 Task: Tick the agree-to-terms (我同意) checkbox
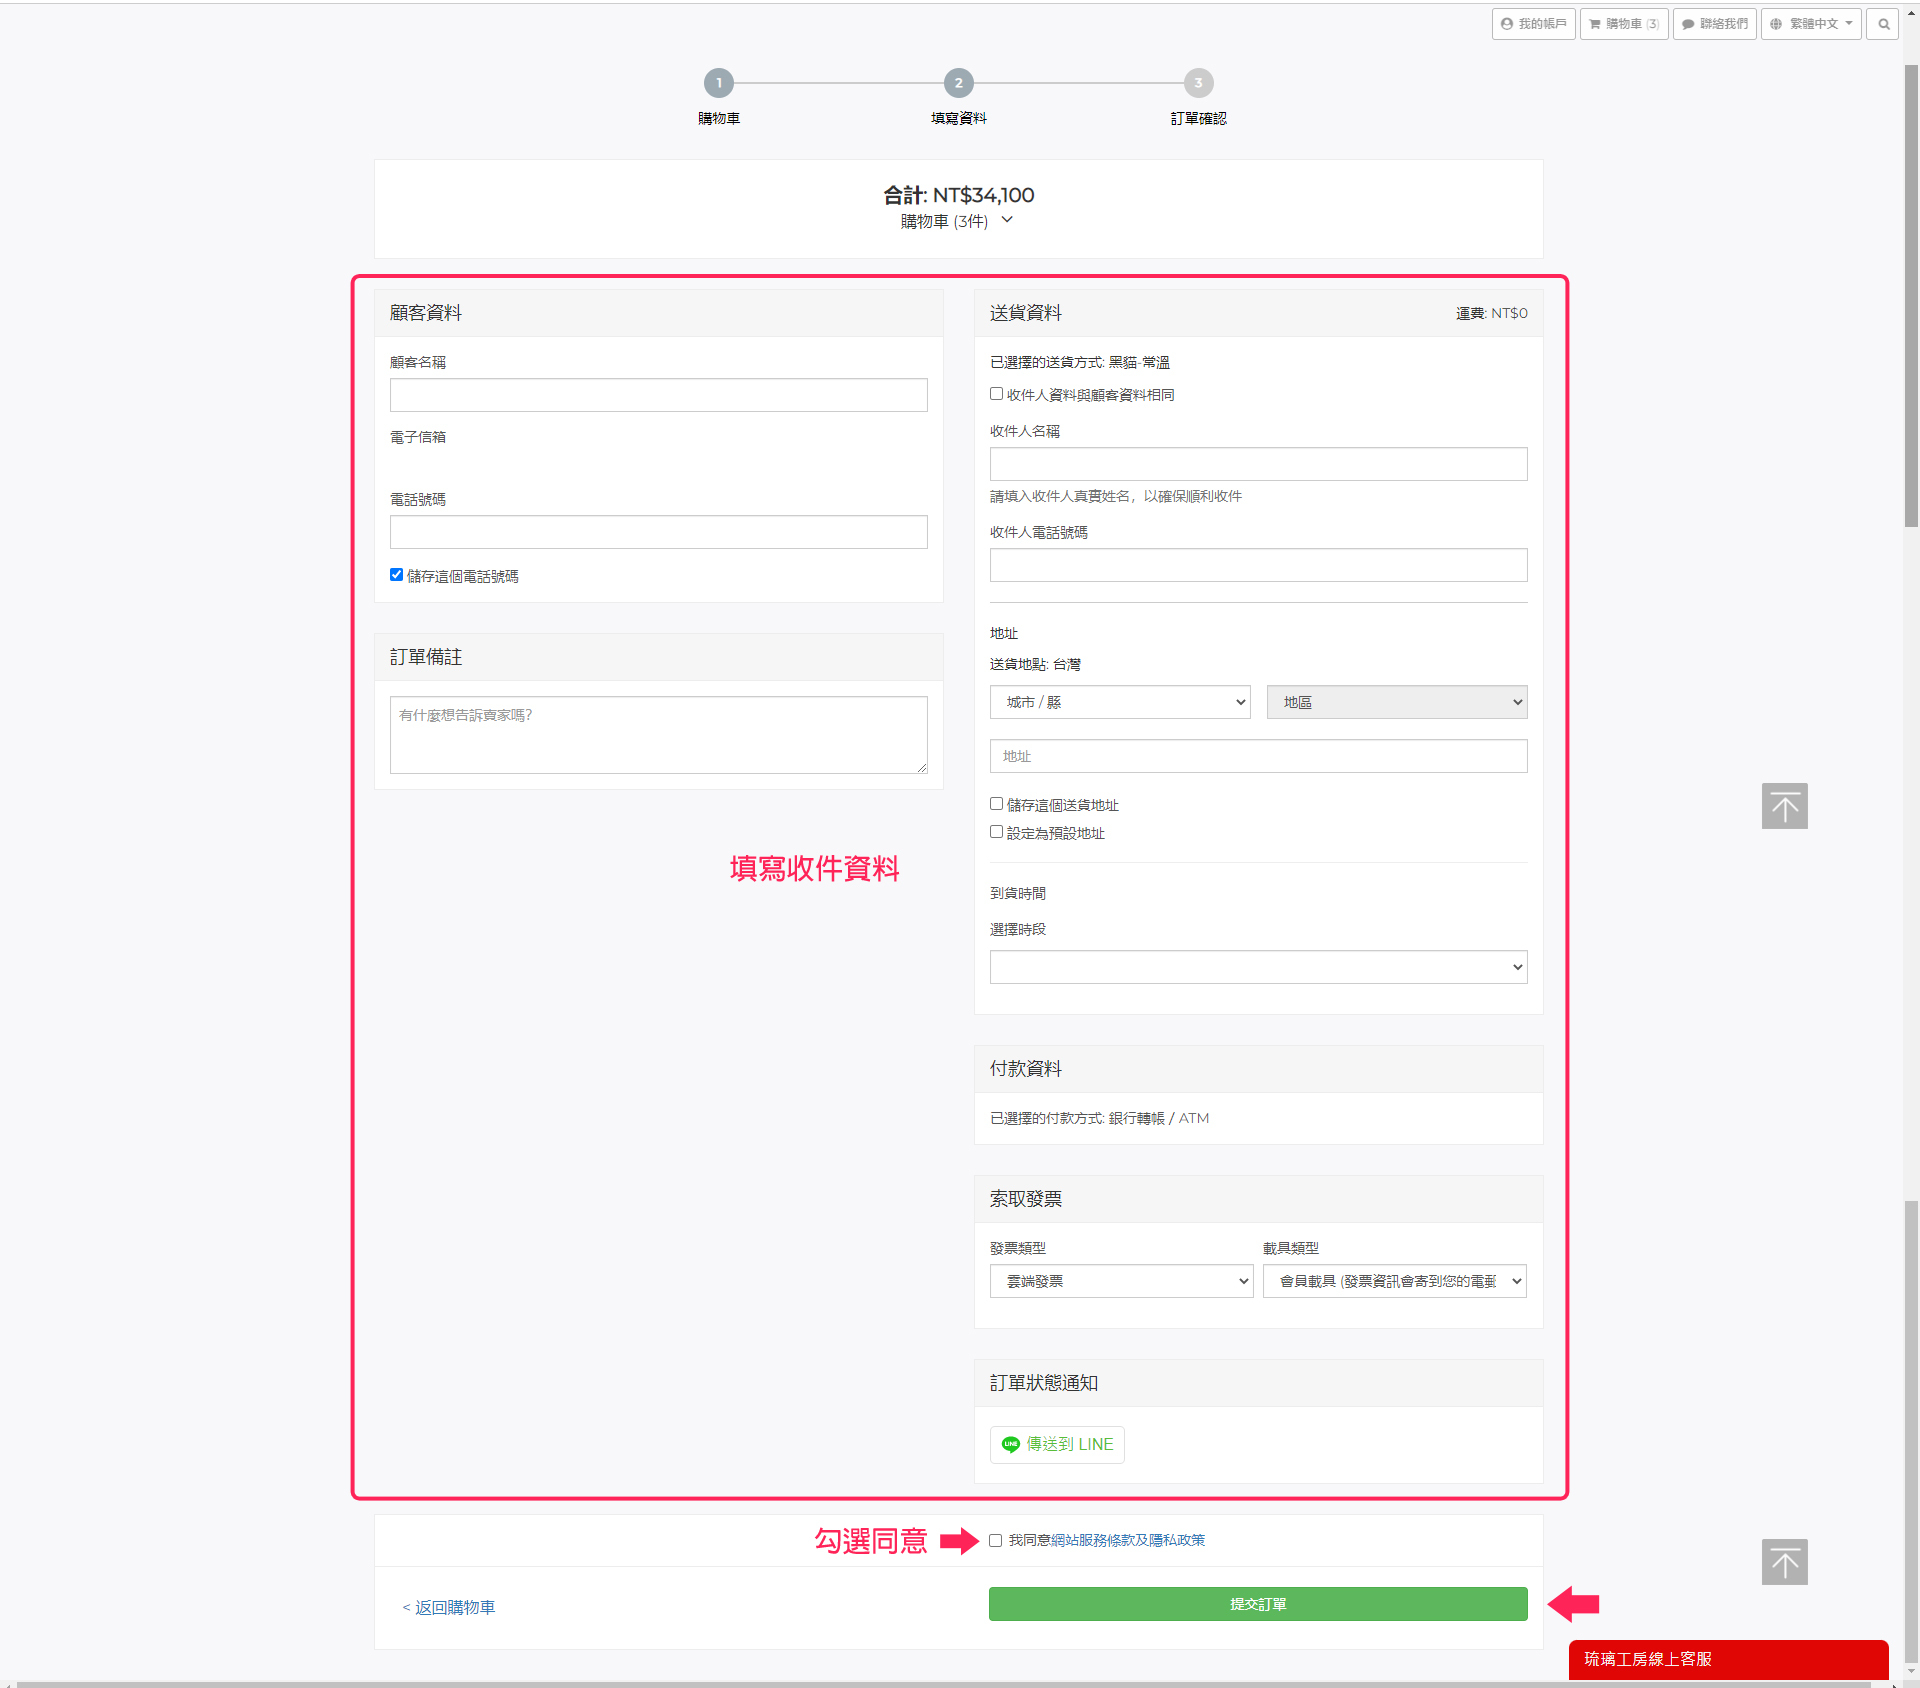click(x=995, y=1540)
